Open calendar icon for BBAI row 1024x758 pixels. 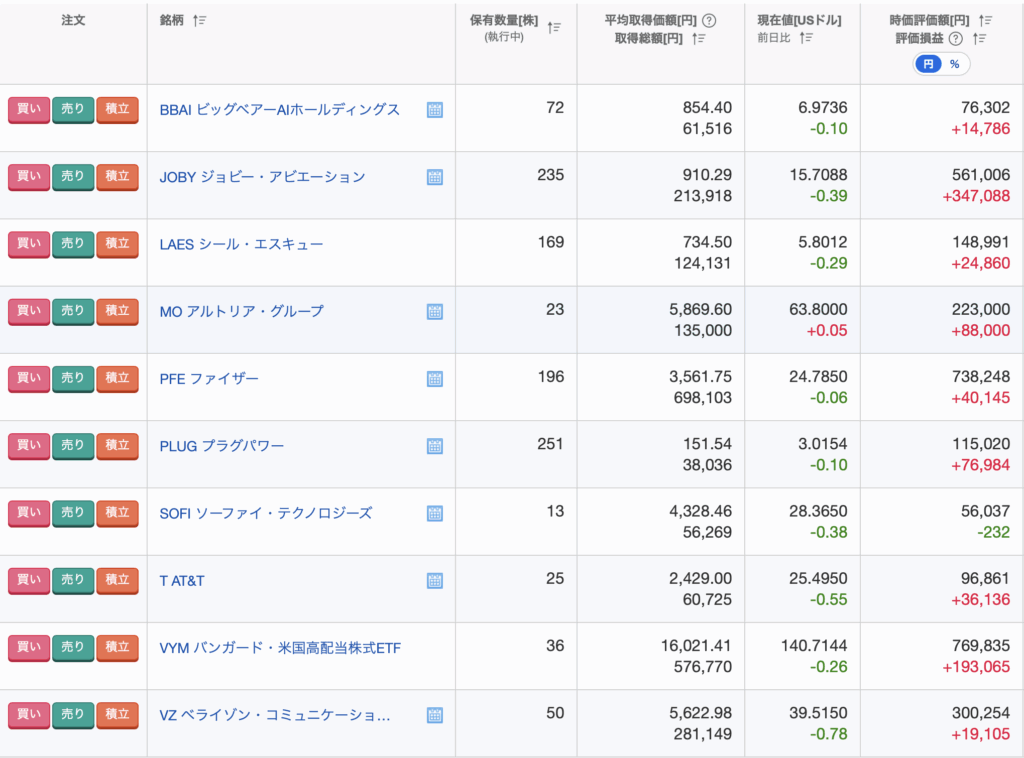point(435,110)
